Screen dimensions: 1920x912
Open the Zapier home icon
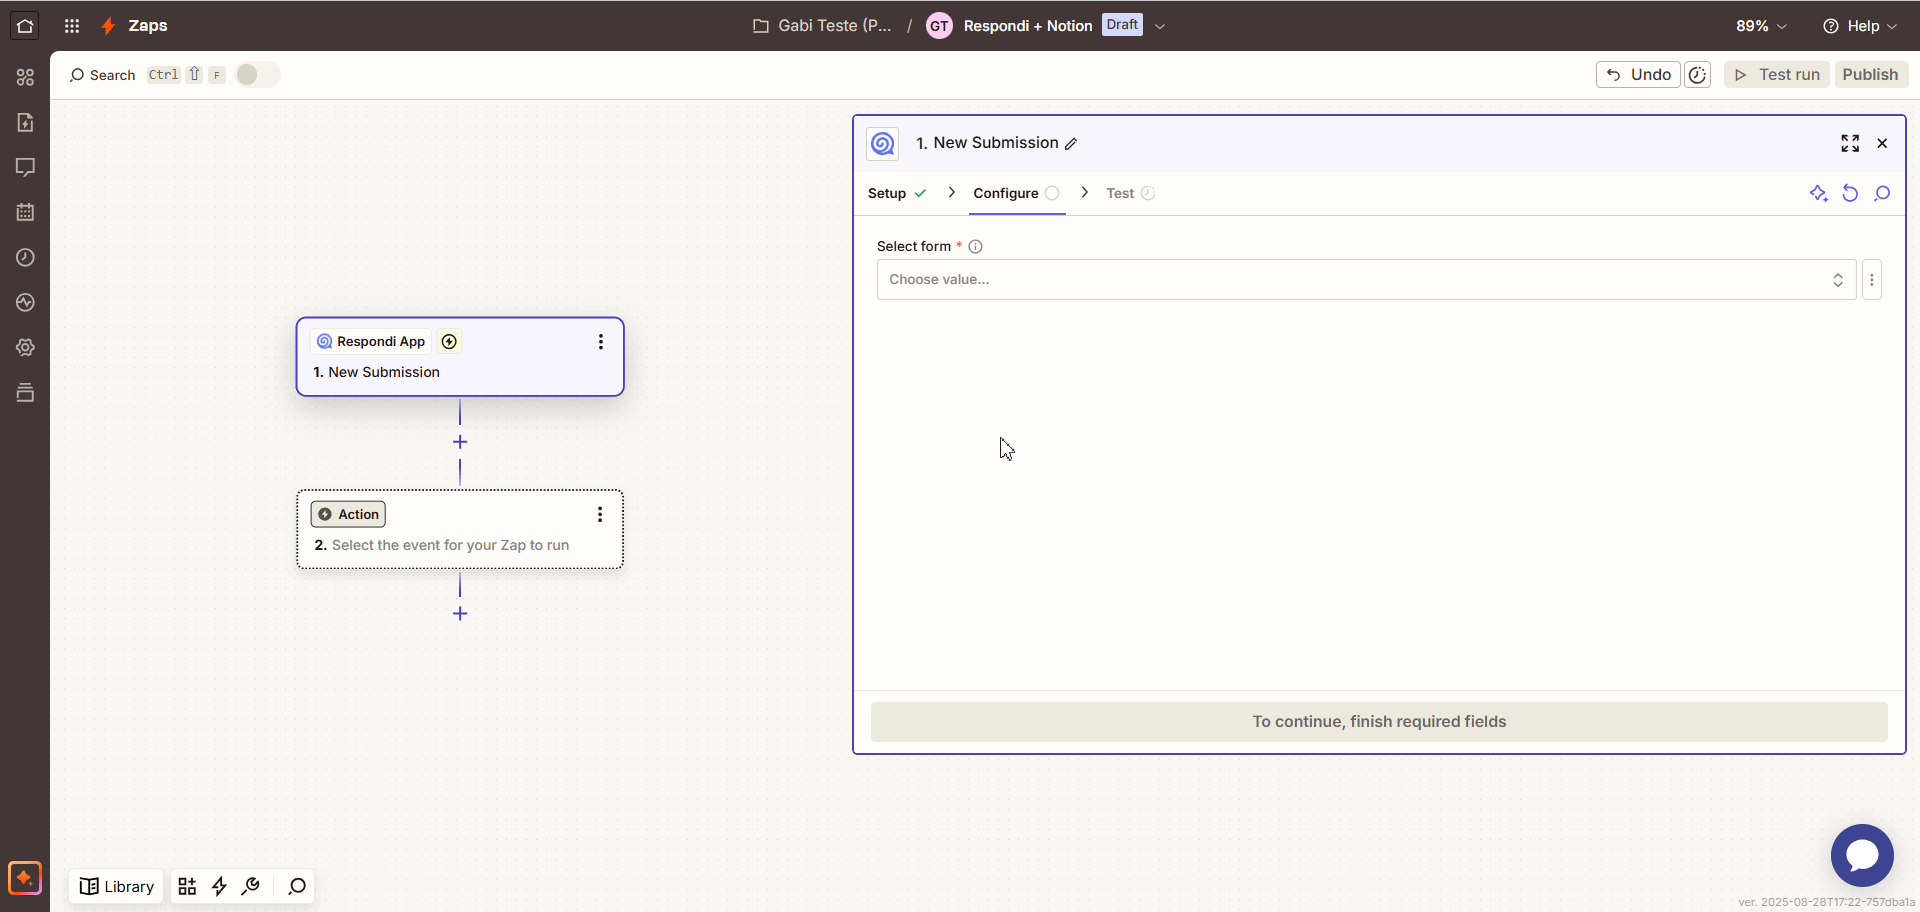click(25, 26)
